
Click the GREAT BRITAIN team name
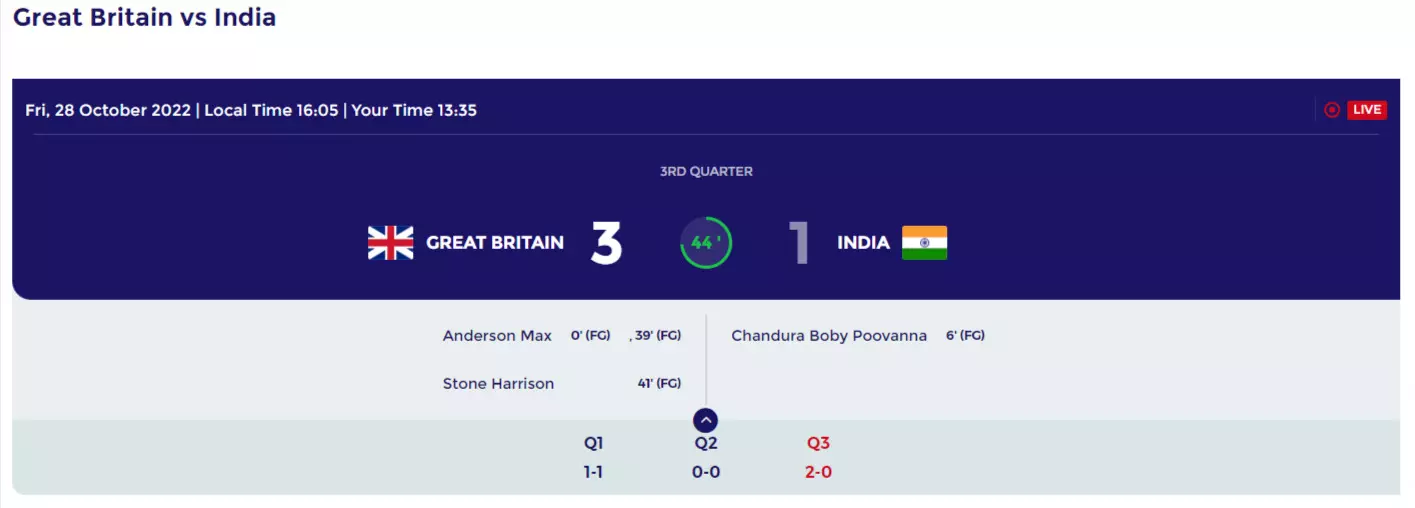[495, 243]
